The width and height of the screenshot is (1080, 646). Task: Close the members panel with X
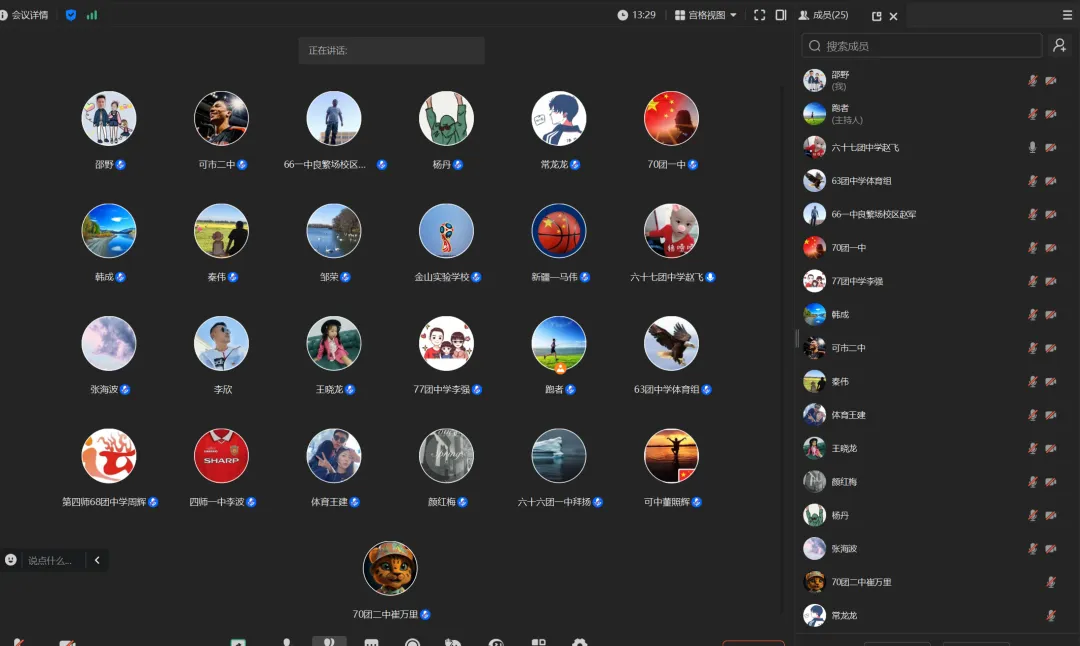[x=893, y=16]
